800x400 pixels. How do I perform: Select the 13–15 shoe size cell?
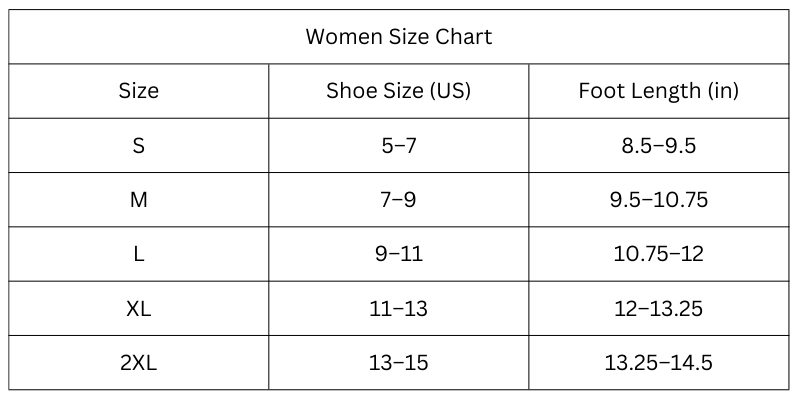coord(398,363)
